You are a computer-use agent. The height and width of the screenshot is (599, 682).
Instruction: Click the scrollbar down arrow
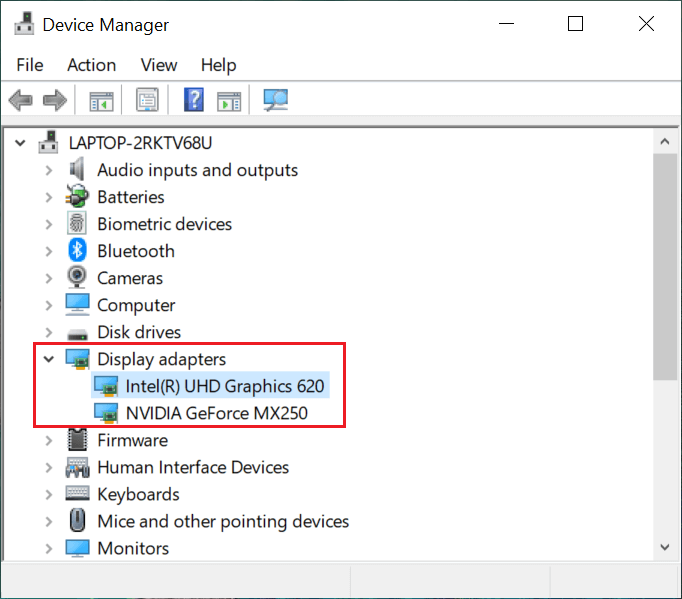665,547
